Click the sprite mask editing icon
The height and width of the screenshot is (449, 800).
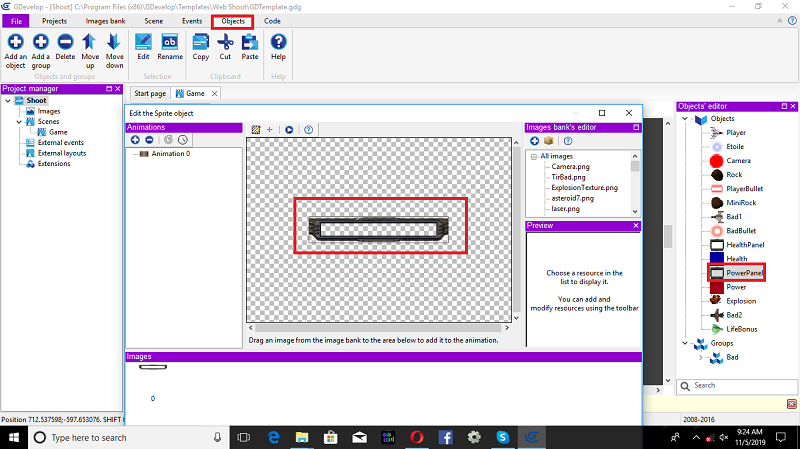pos(256,130)
